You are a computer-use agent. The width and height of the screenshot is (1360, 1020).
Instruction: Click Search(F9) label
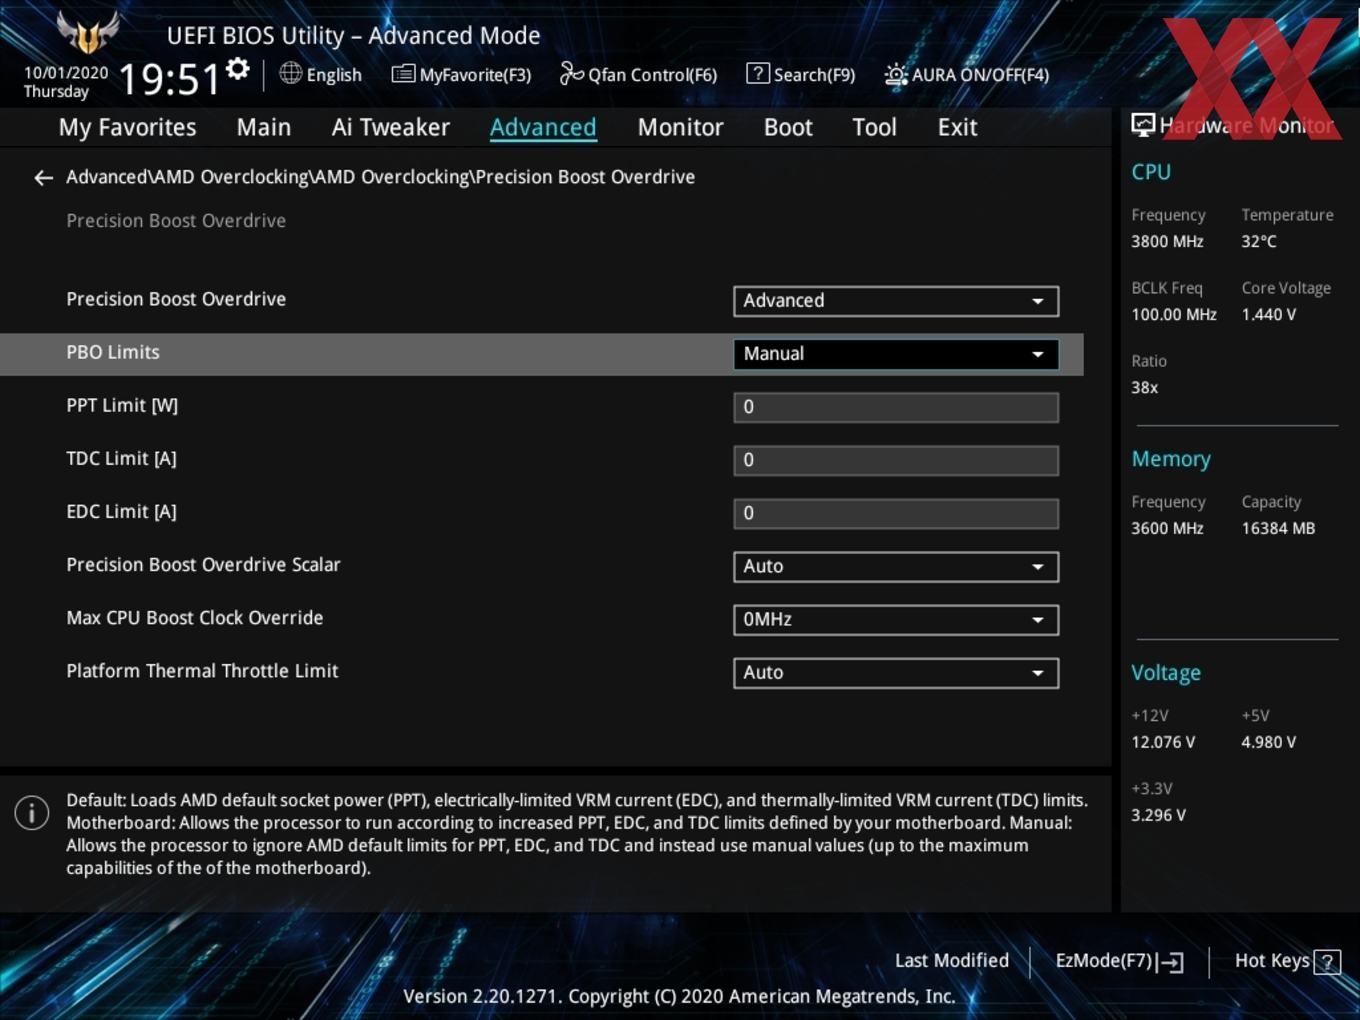click(x=814, y=75)
